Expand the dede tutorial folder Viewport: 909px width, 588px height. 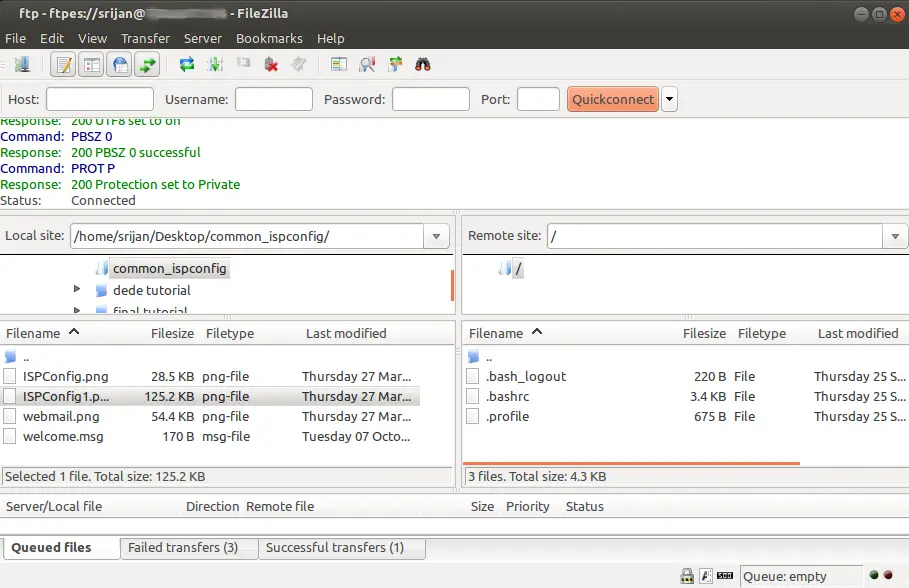[77, 289]
